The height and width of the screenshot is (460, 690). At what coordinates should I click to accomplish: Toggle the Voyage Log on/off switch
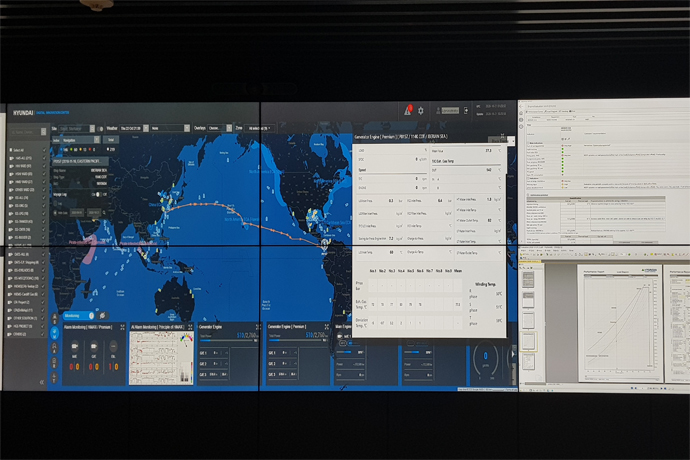tap(97, 195)
